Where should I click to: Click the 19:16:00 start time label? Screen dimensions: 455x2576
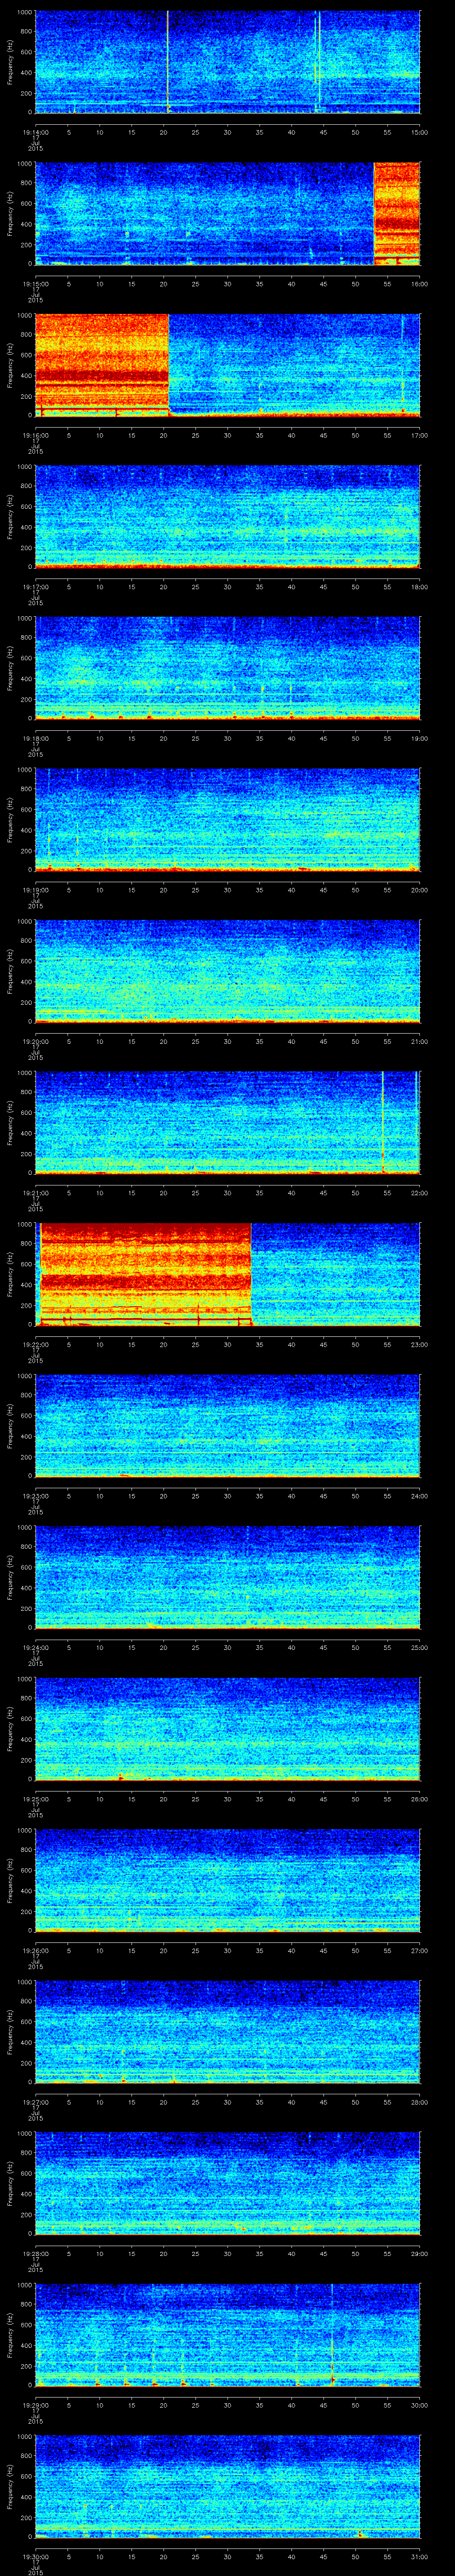click(35, 435)
